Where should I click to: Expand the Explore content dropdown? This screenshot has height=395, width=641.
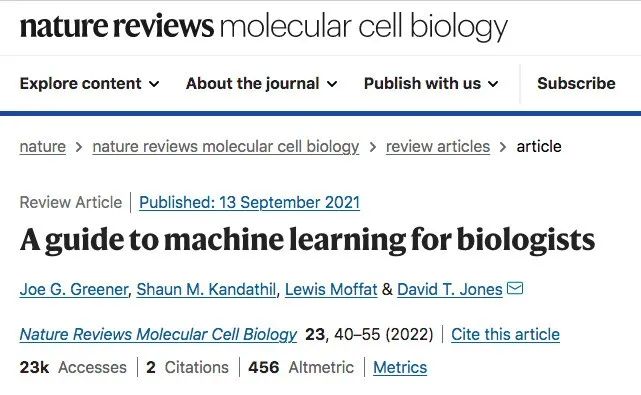click(x=90, y=83)
